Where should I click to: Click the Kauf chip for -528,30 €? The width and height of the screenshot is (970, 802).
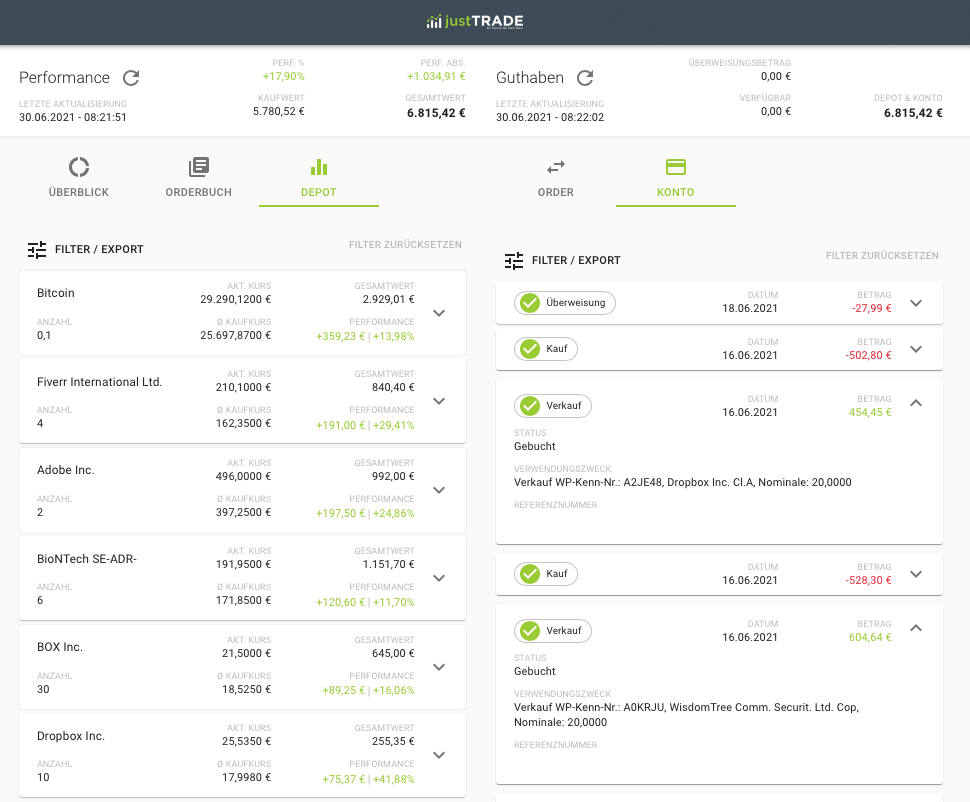(x=546, y=574)
